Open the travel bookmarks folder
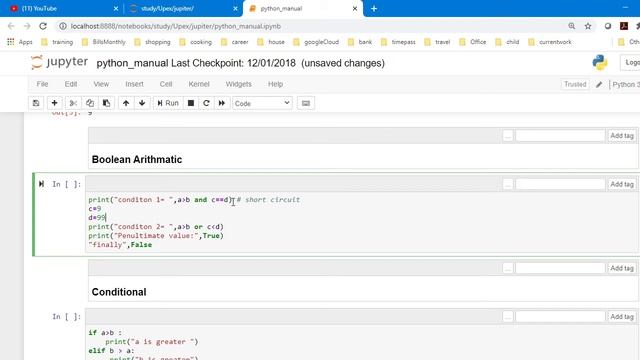The image size is (640, 360). click(x=437, y=42)
